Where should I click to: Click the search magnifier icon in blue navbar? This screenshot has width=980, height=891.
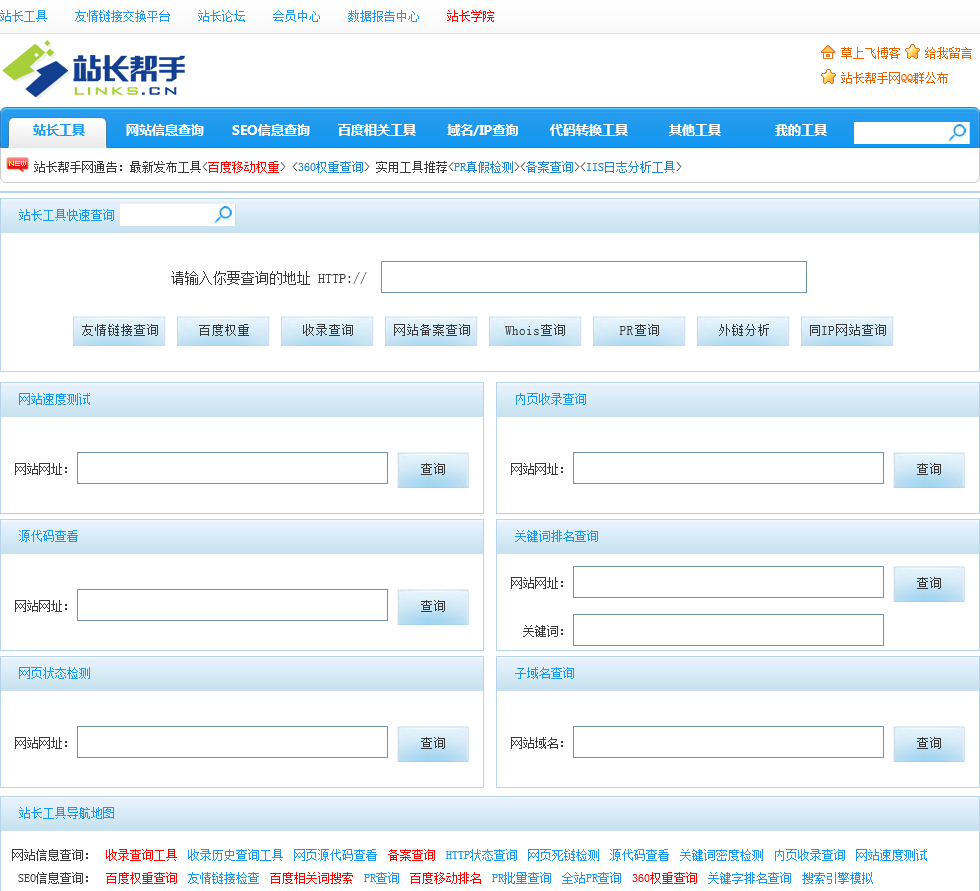click(958, 132)
